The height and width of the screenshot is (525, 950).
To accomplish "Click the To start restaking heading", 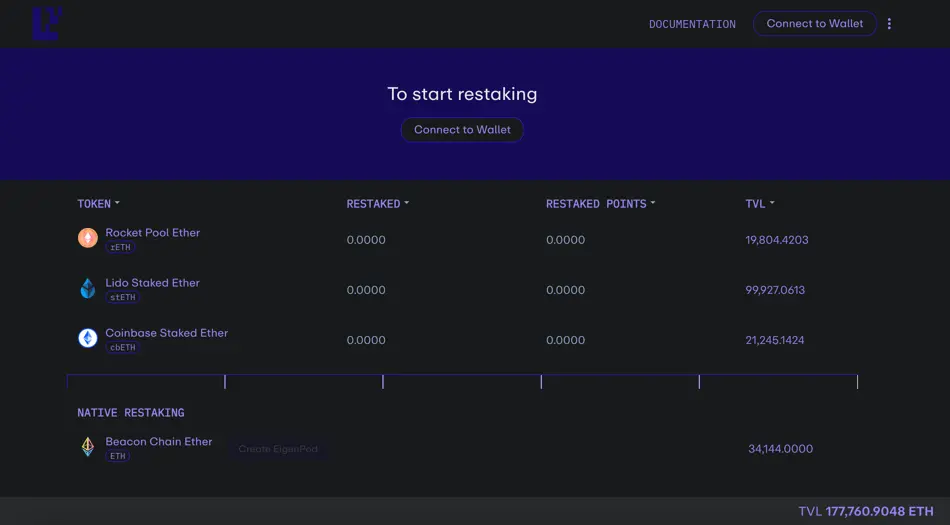I will coord(462,94).
